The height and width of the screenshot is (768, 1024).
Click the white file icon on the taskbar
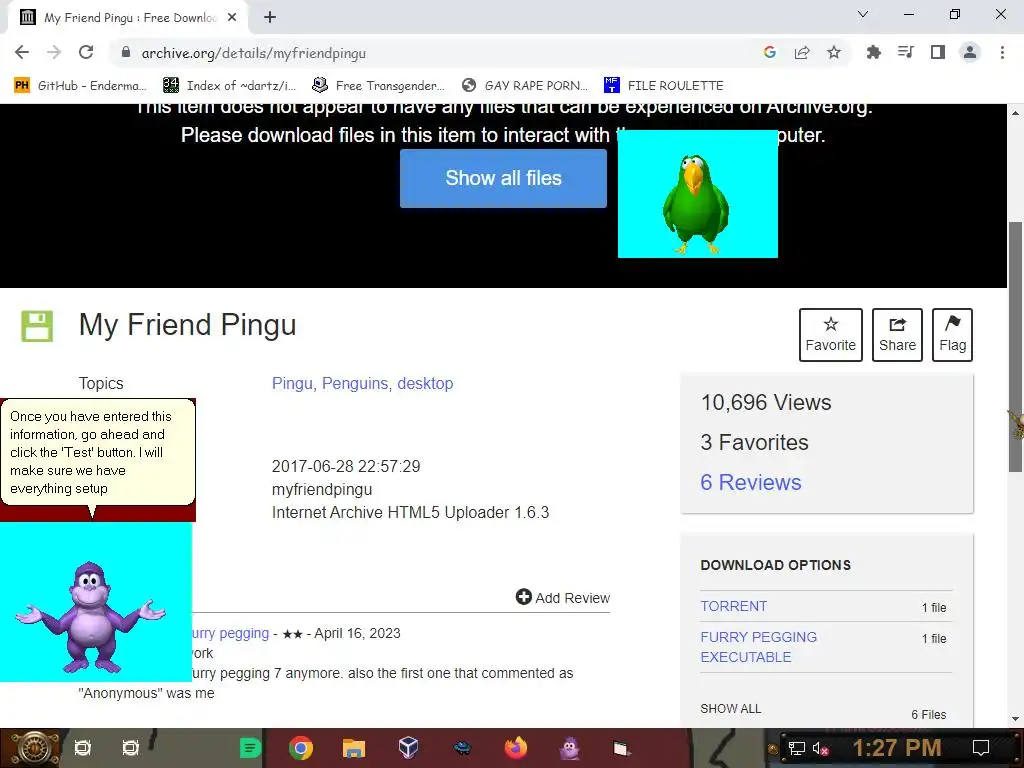coord(621,748)
